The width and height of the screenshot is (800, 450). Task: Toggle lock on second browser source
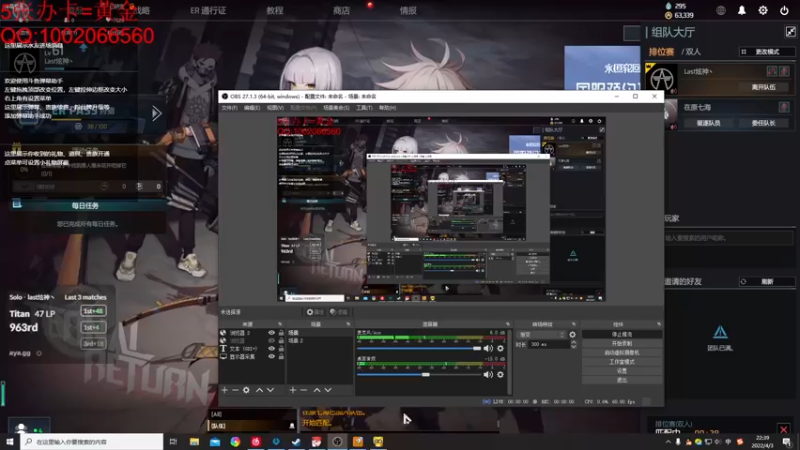pyautogui.click(x=281, y=340)
